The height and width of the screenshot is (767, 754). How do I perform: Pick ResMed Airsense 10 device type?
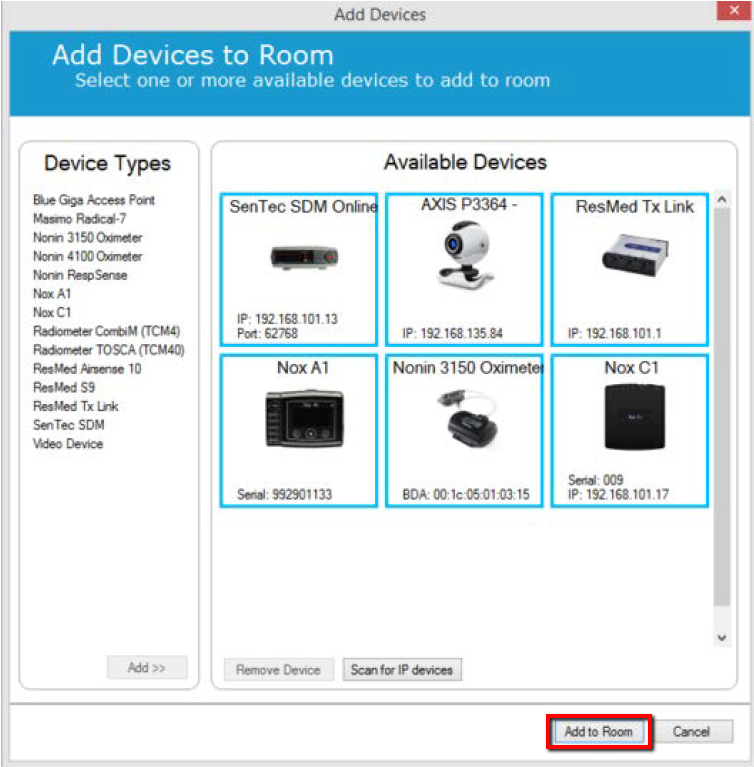87,369
